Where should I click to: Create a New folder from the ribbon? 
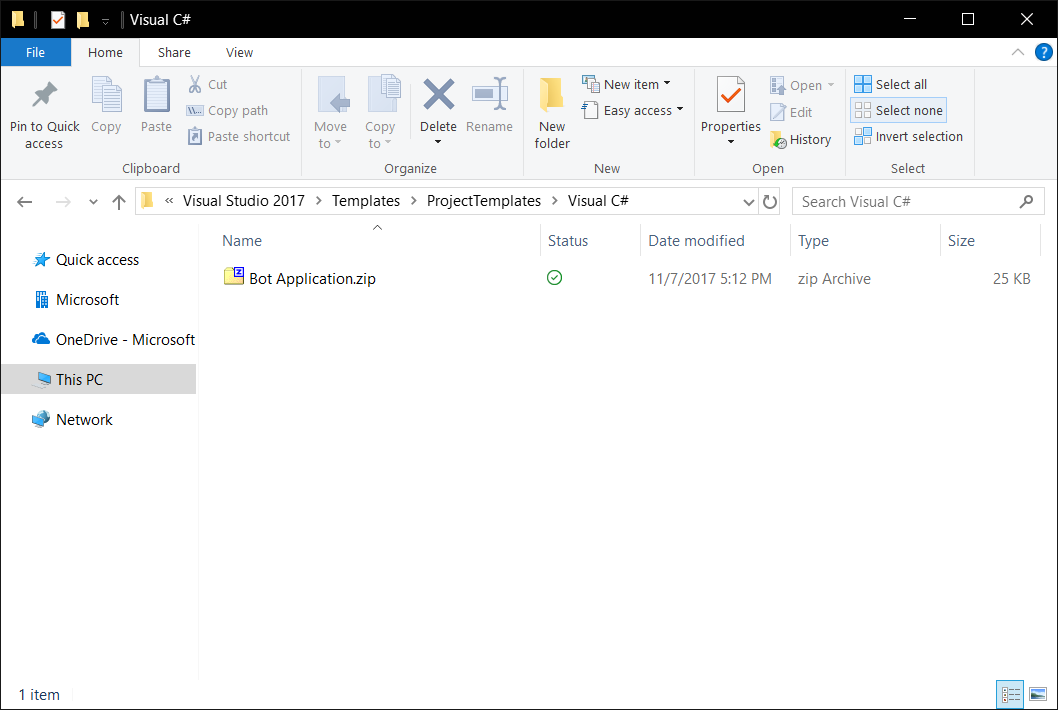(x=552, y=113)
